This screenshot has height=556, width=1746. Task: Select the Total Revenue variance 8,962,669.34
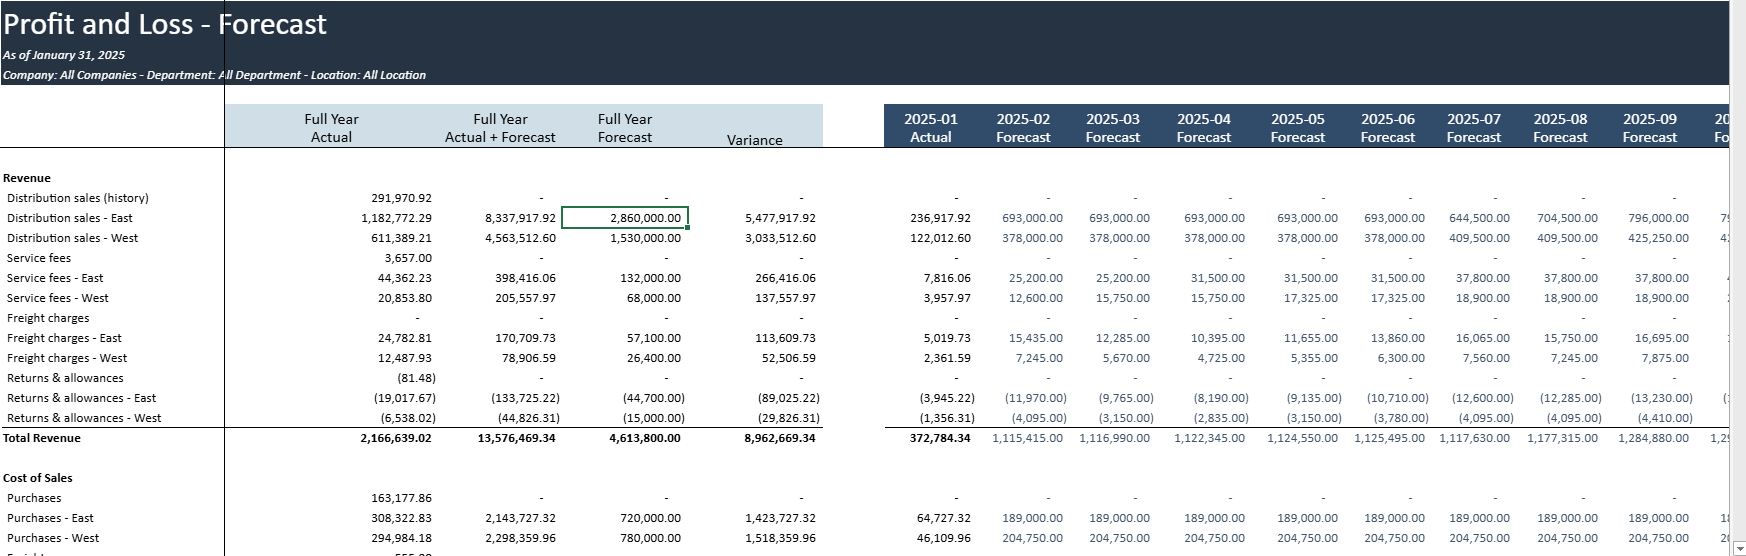[x=780, y=438]
